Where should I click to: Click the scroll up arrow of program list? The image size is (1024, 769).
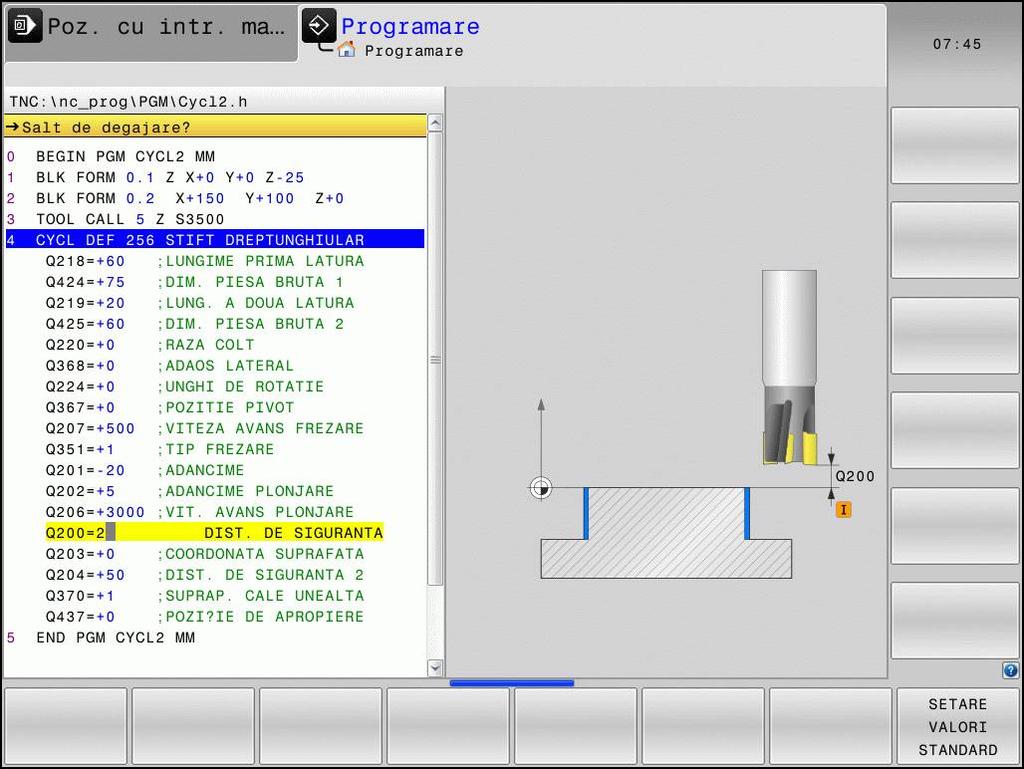(435, 123)
